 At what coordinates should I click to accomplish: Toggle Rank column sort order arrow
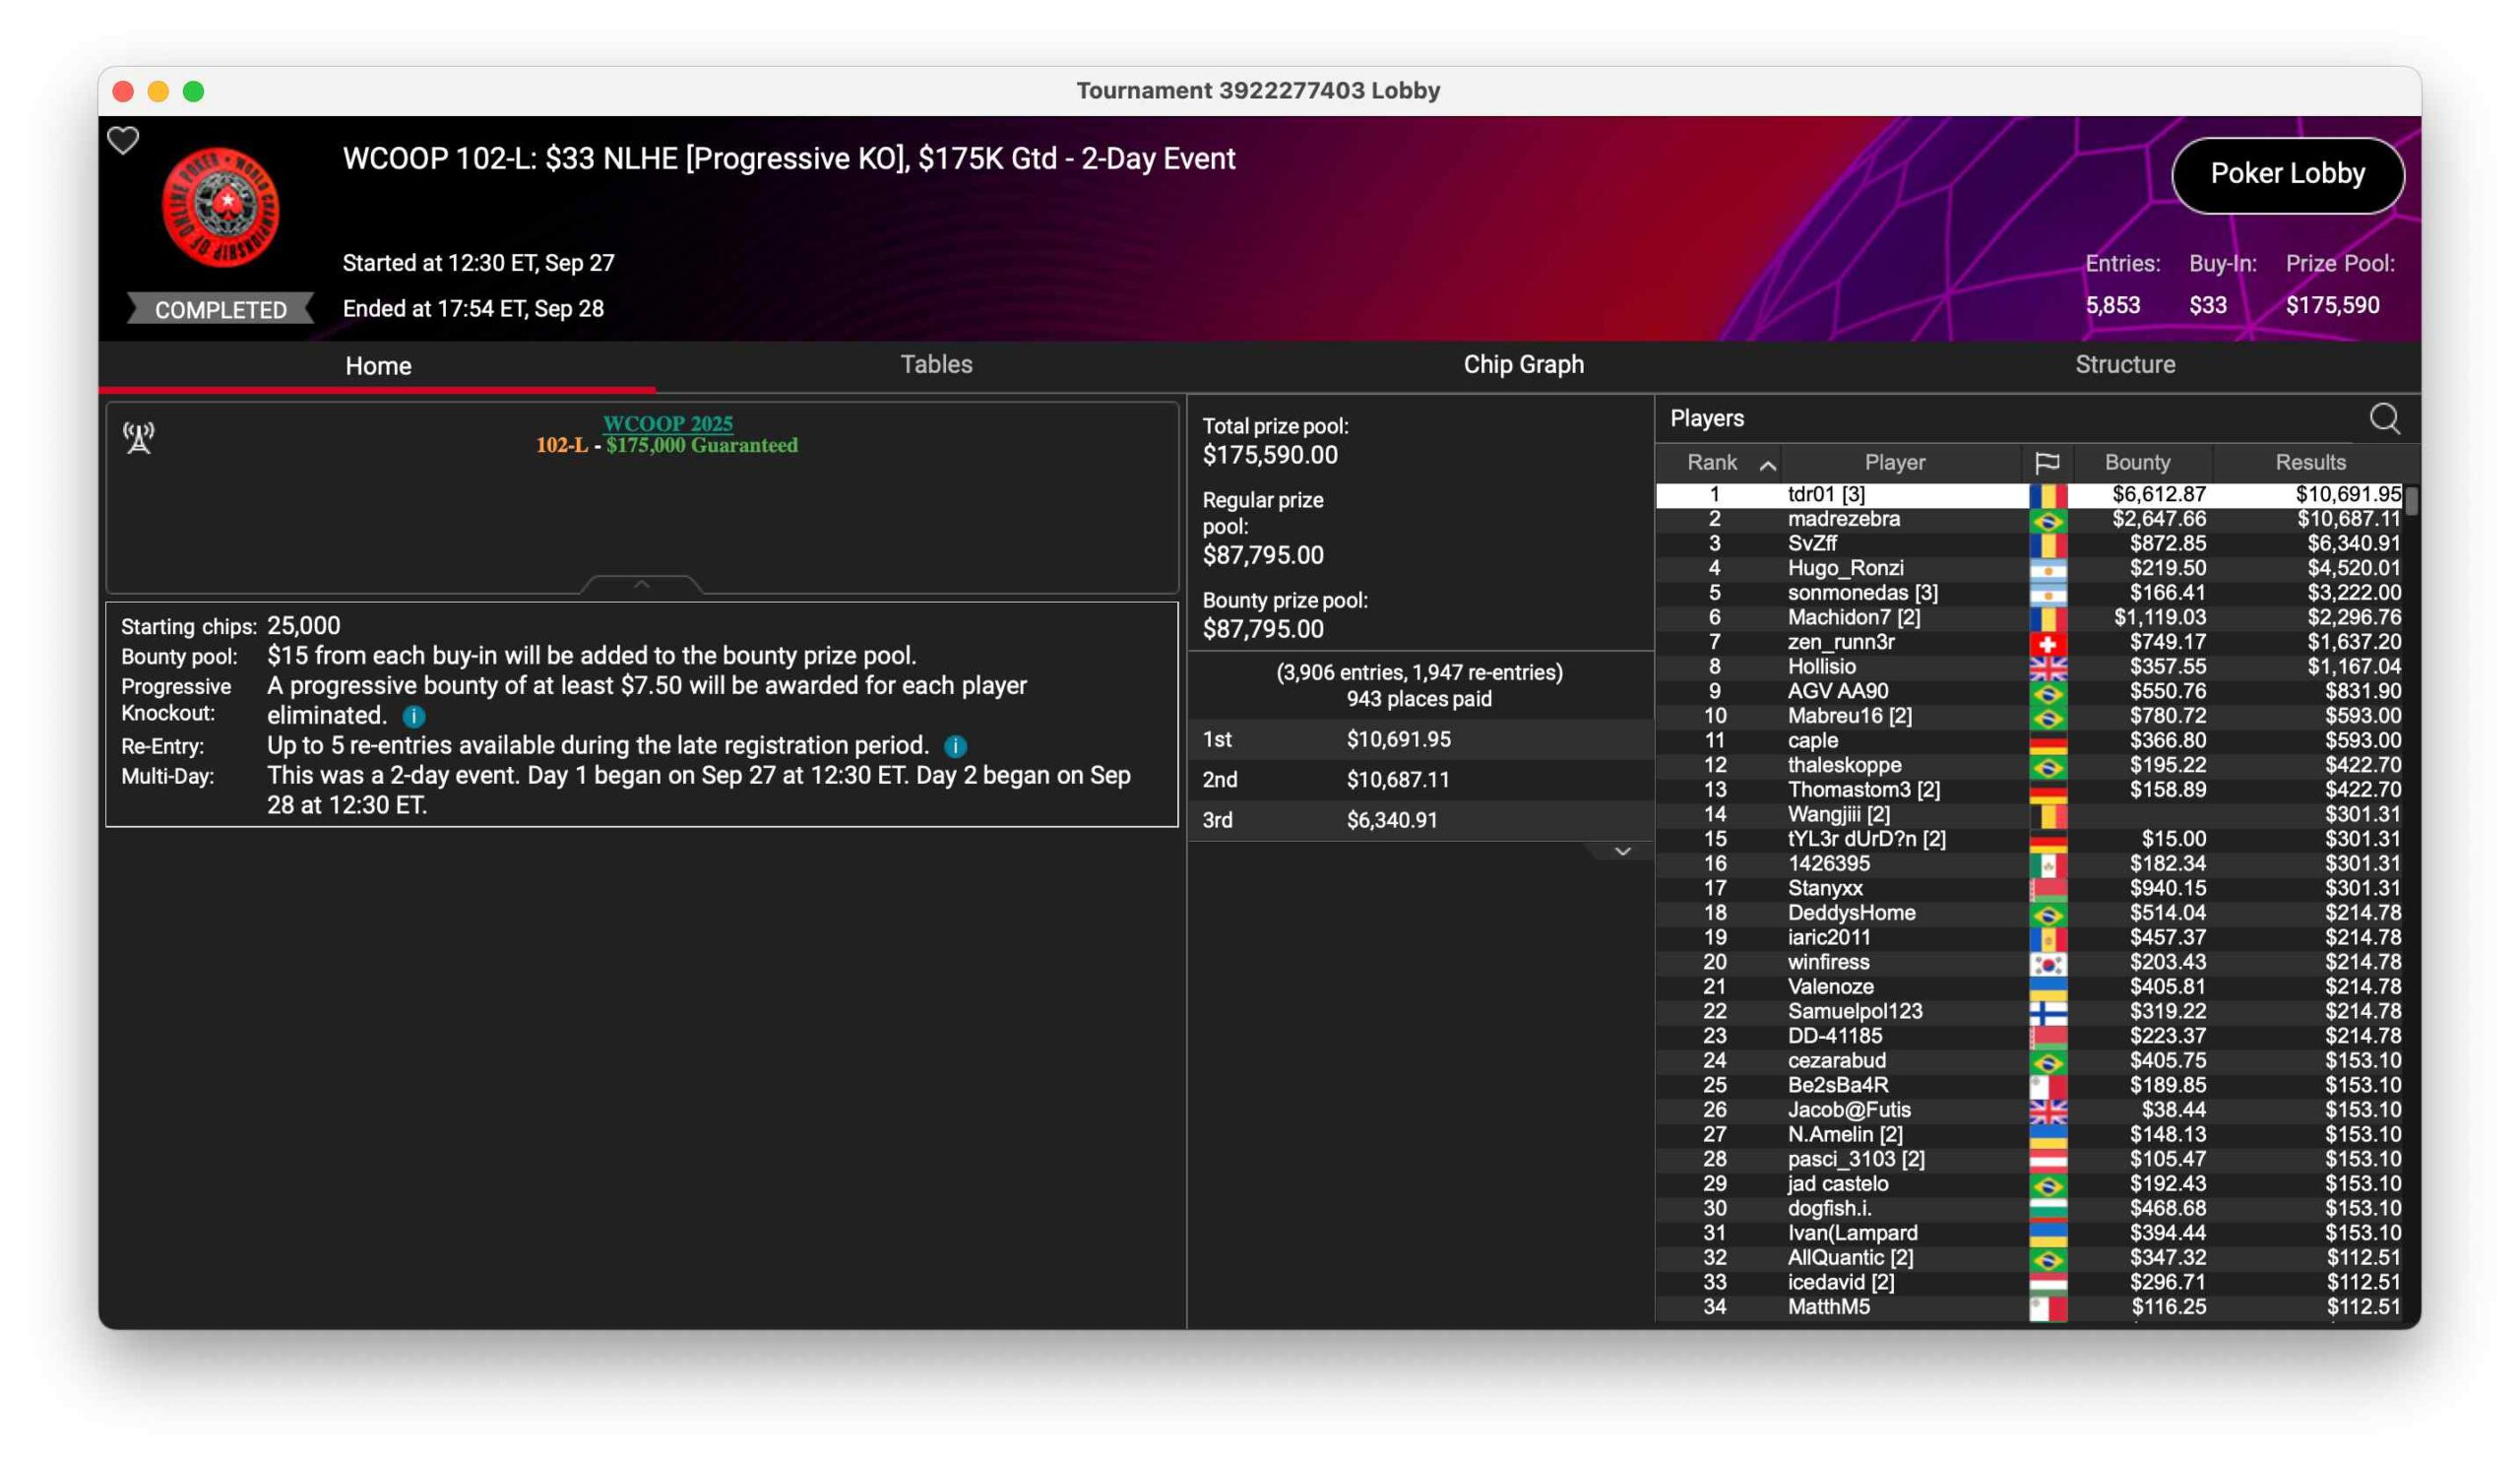tap(1768, 465)
